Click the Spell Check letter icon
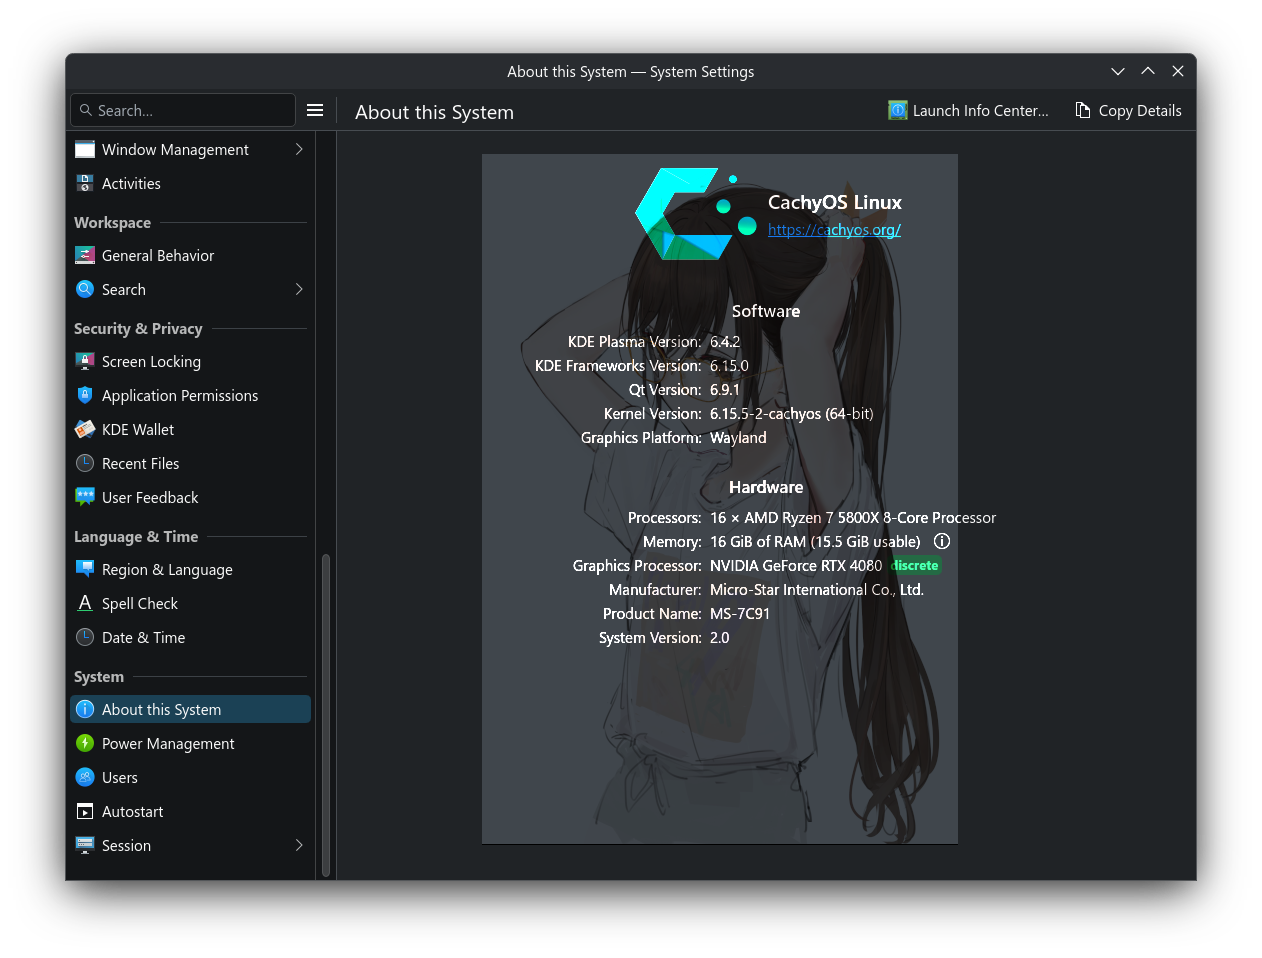The height and width of the screenshot is (958, 1262). pos(85,603)
